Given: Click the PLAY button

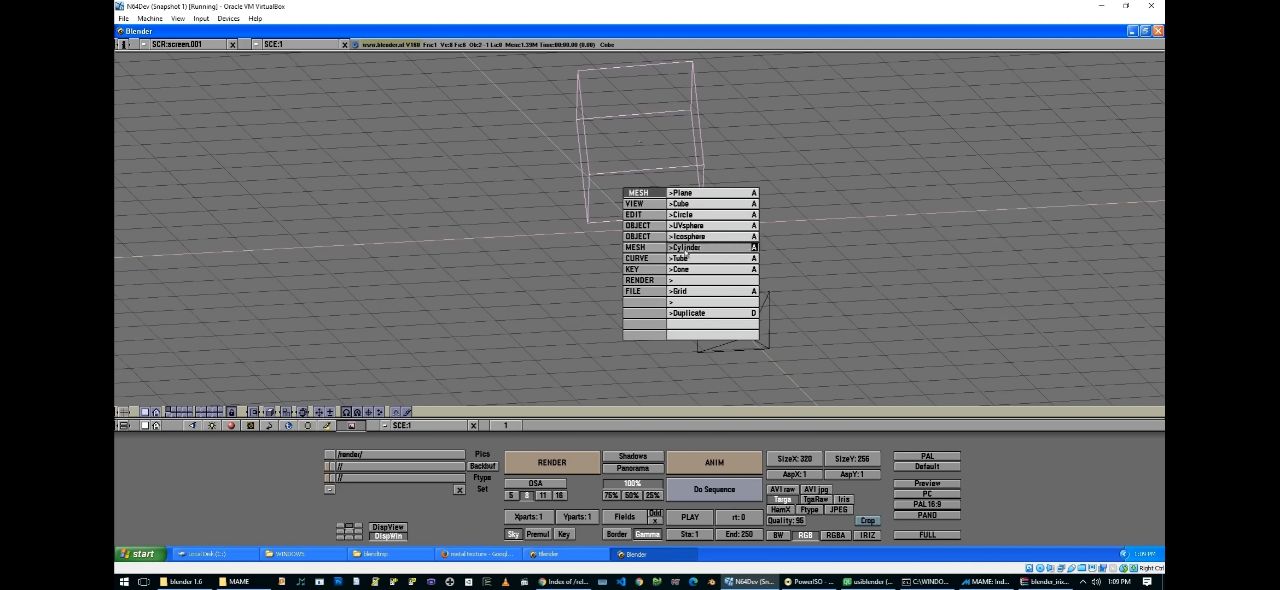Looking at the screenshot, I should click(690, 517).
